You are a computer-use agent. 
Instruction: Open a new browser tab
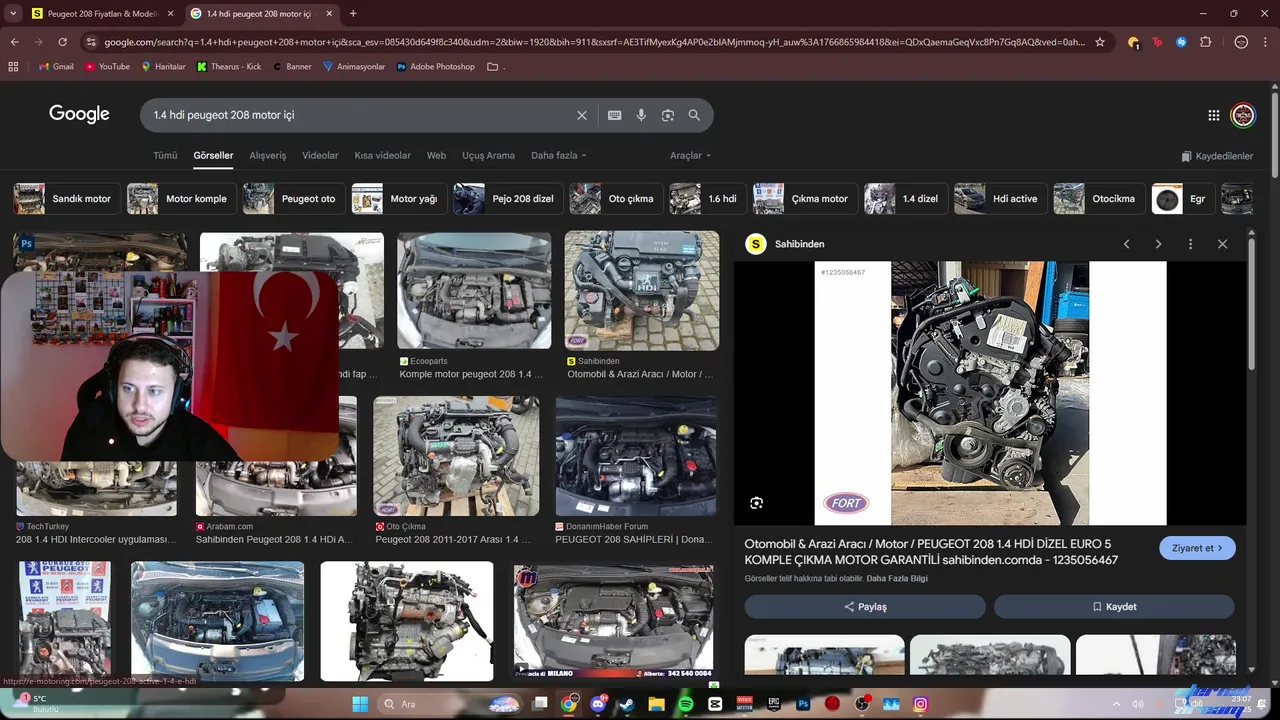pyautogui.click(x=353, y=14)
